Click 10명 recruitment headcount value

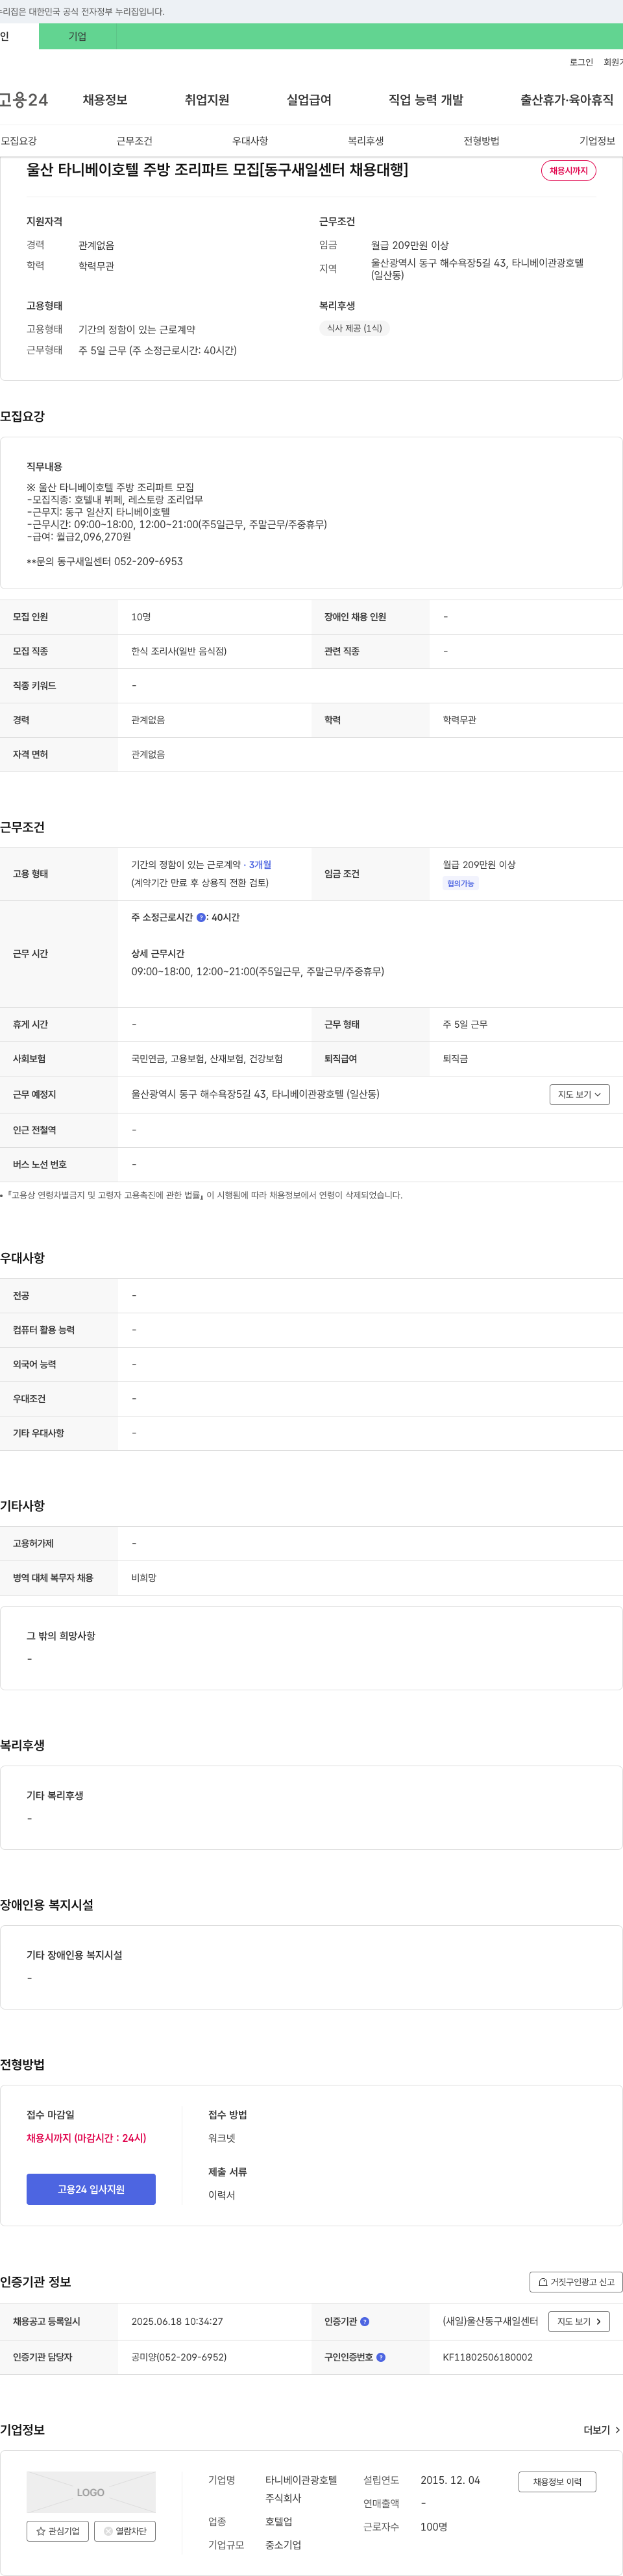tap(141, 617)
